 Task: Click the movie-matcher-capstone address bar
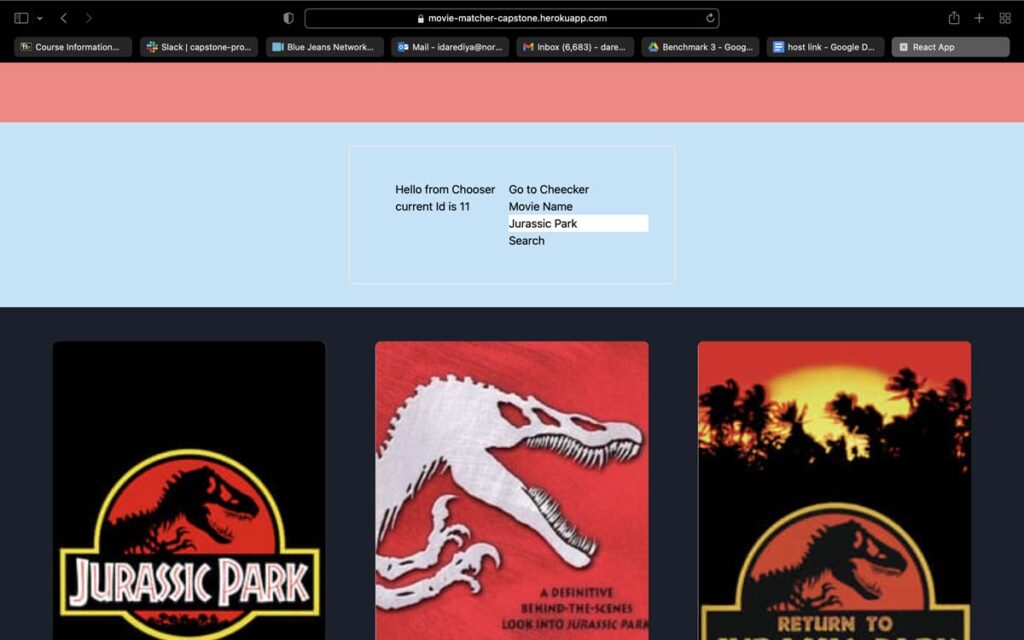pyautogui.click(x=512, y=18)
